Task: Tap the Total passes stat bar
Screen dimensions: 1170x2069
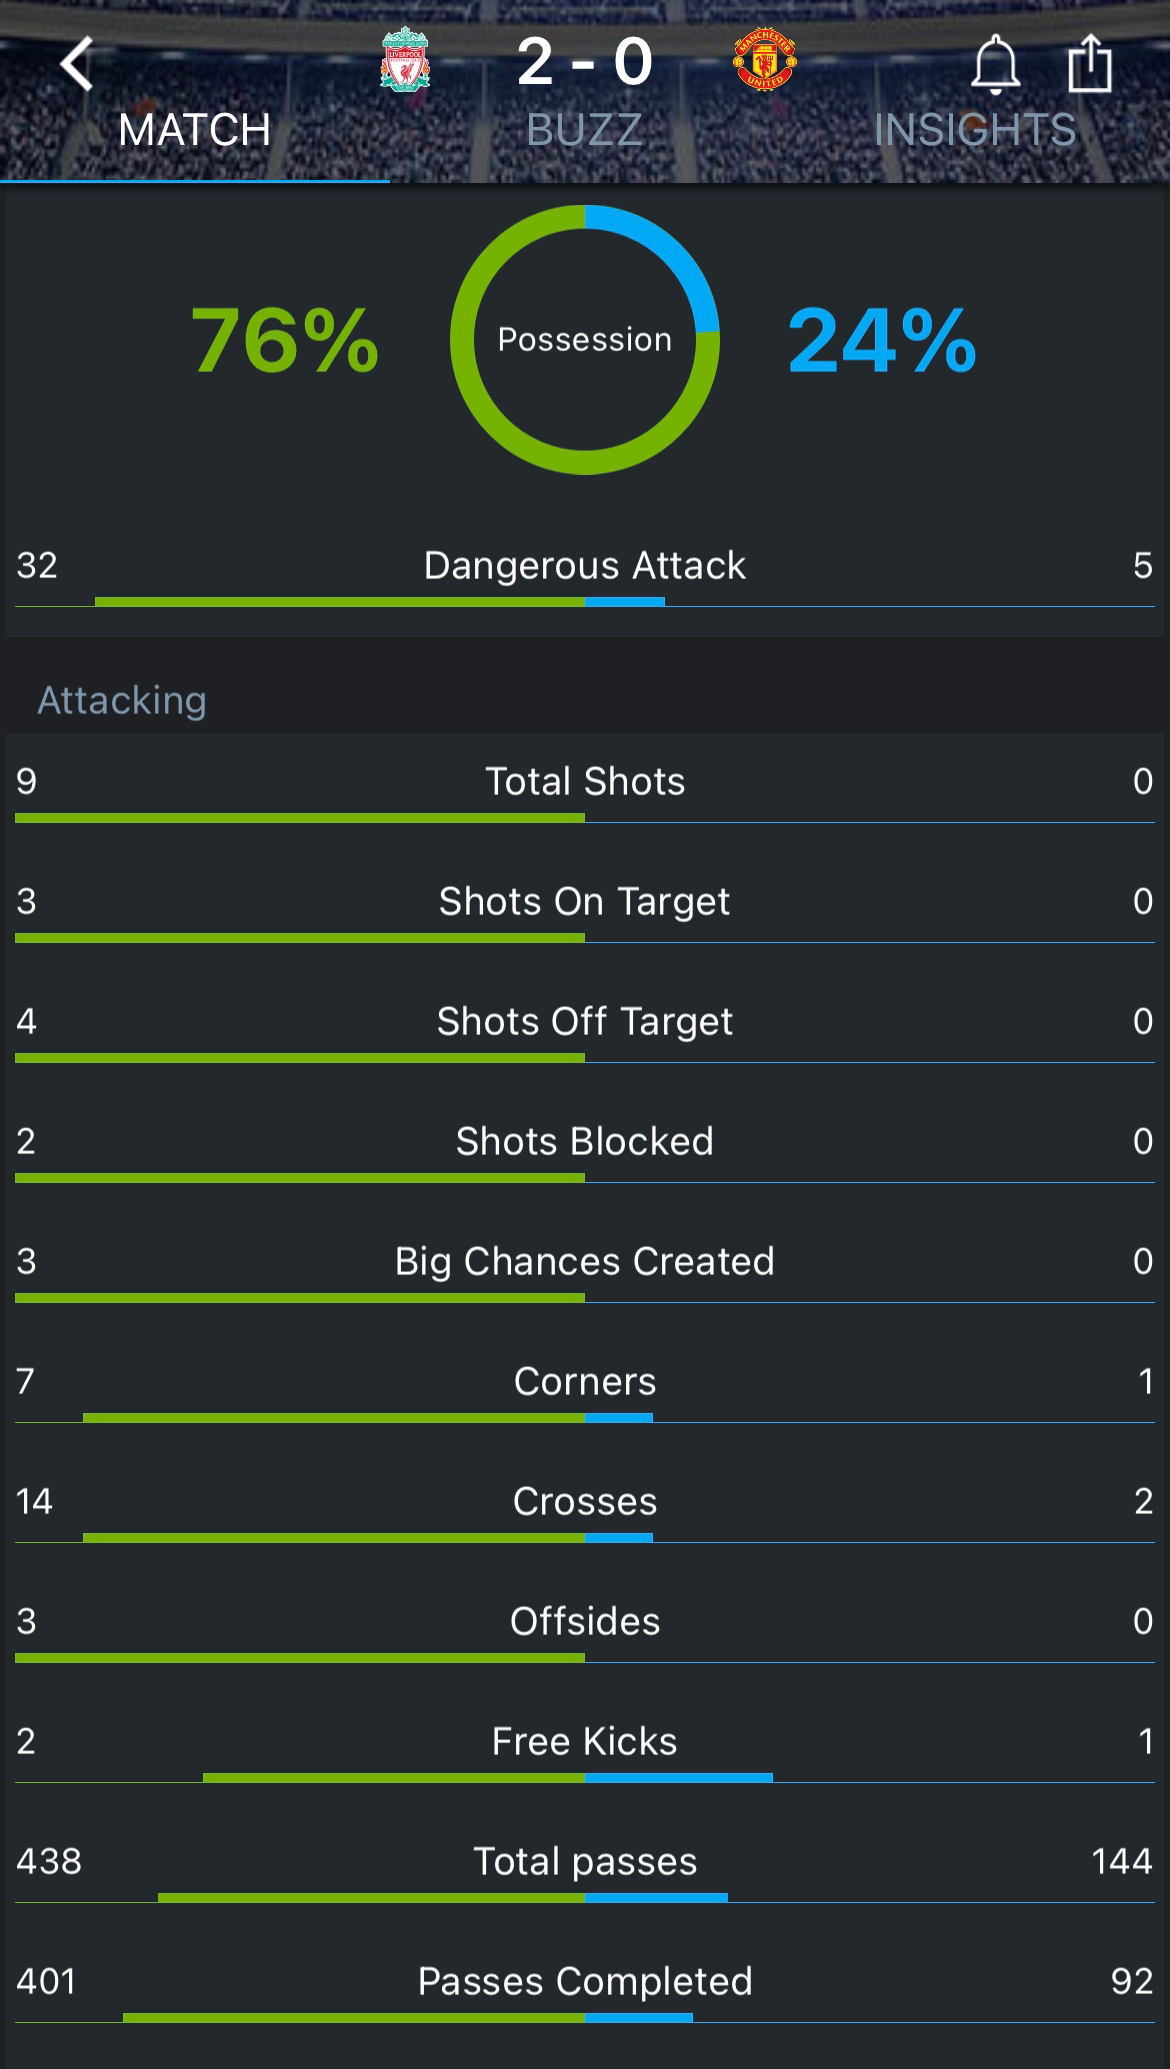Action: pos(585,1898)
